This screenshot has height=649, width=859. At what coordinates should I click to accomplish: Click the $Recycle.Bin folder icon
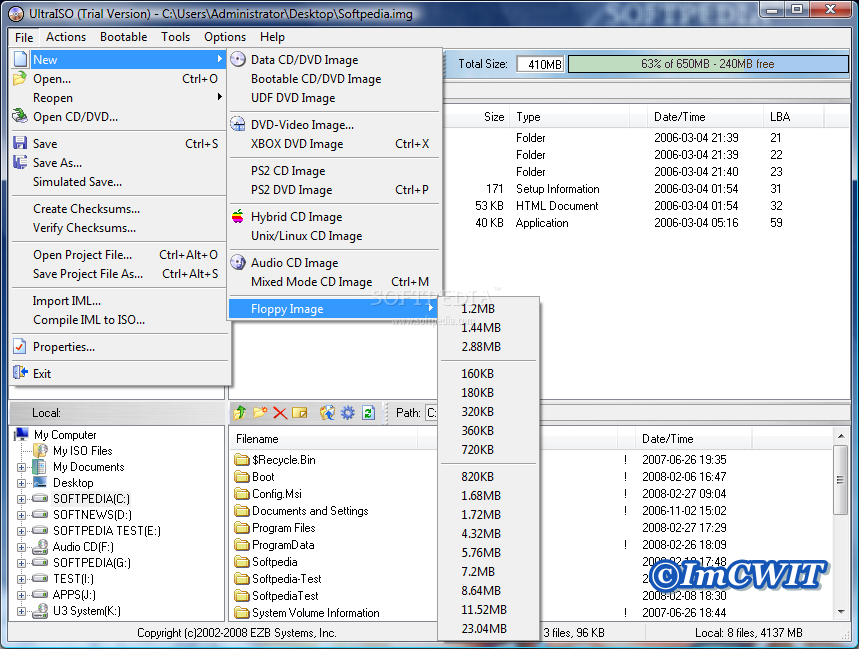(x=242, y=459)
